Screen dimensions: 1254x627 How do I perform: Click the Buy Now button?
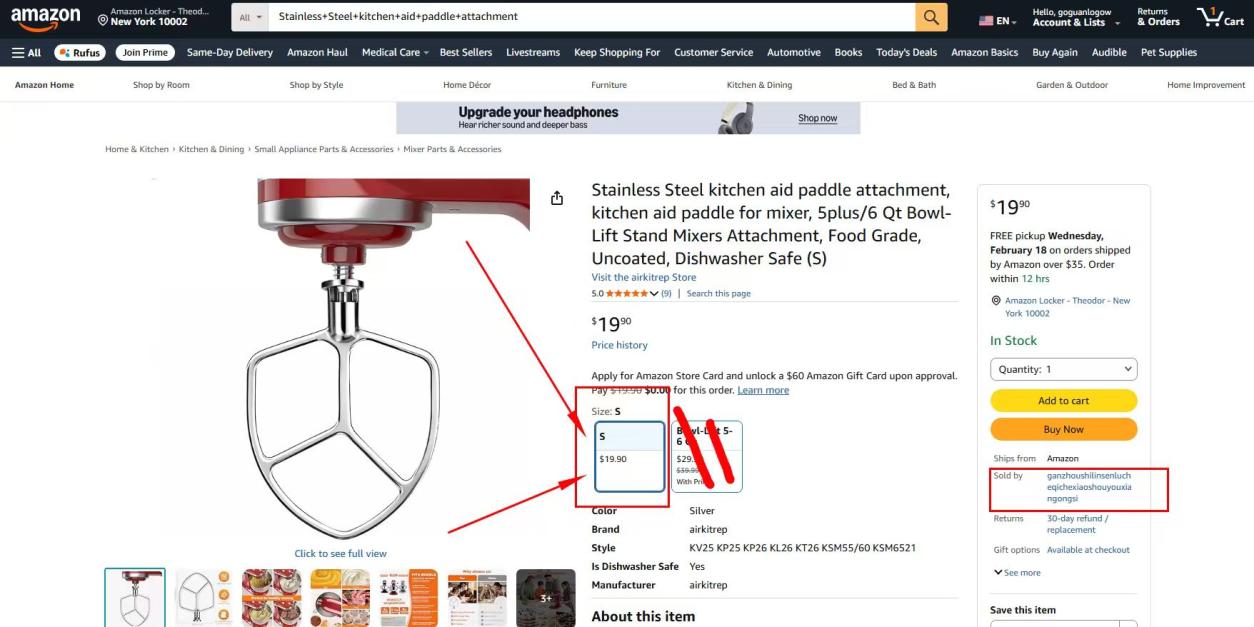[1063, 429]
